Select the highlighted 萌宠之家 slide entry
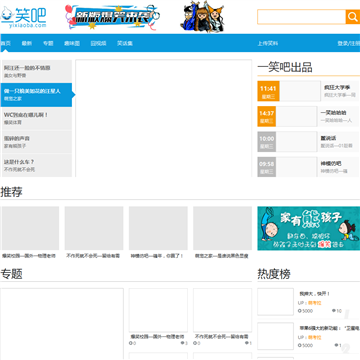The height and width of the screenshot is (360, 360). [37, 95]
